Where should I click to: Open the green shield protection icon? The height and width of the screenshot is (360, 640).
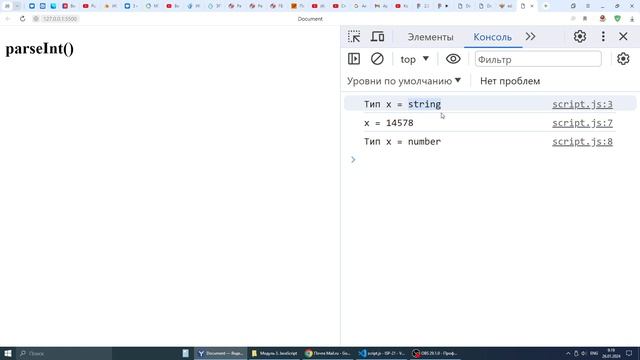pos(618,19)
